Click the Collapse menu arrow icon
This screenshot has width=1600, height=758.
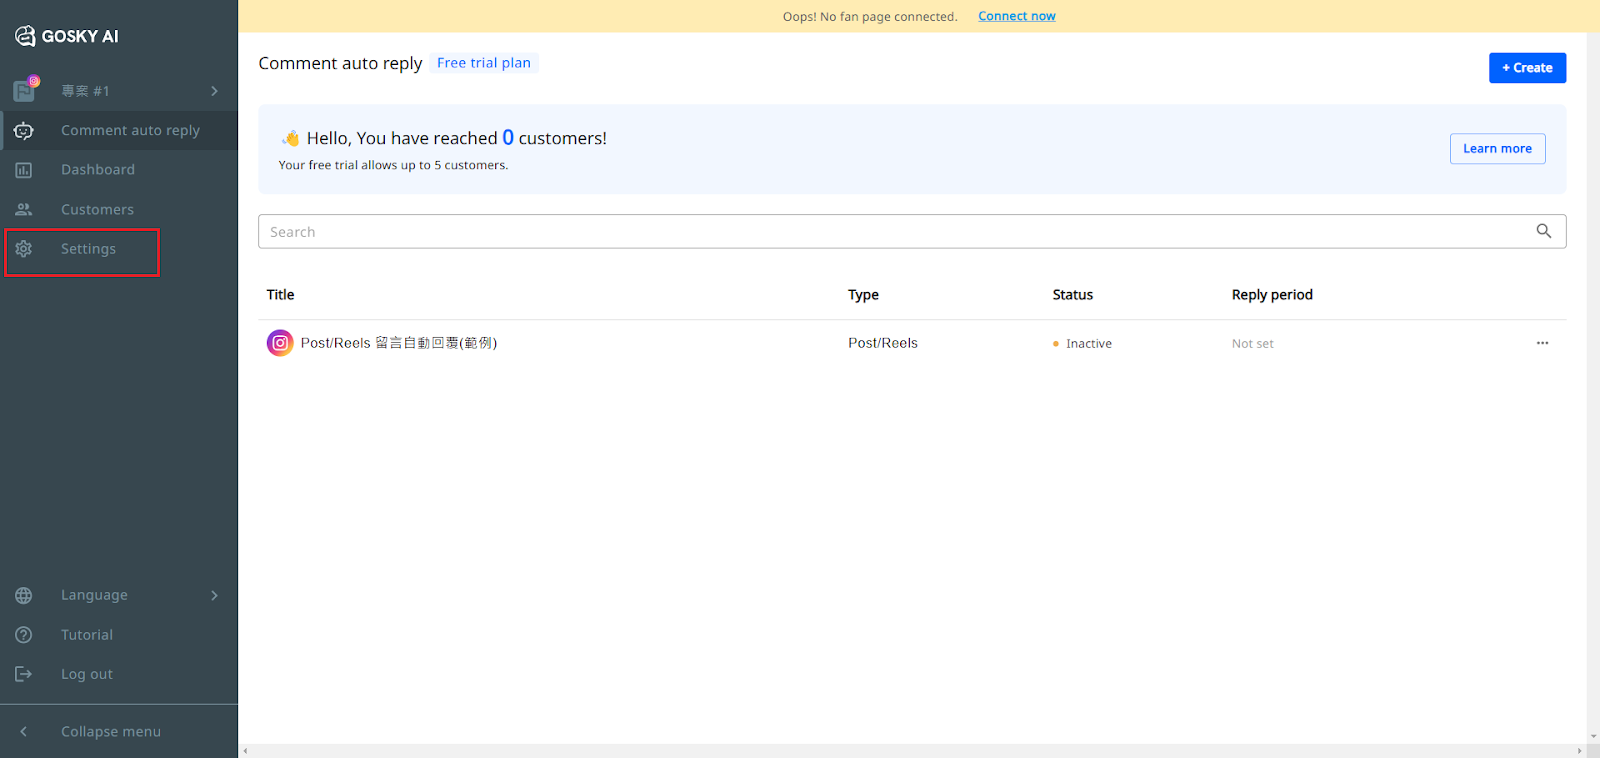coord(24,732)
